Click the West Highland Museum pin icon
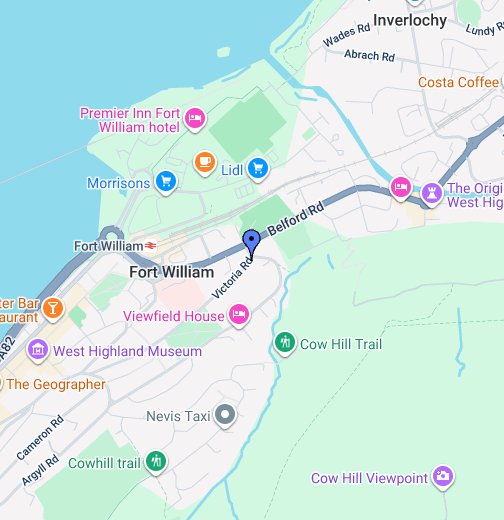Screen dimensions: 504x520 (38, 351)
